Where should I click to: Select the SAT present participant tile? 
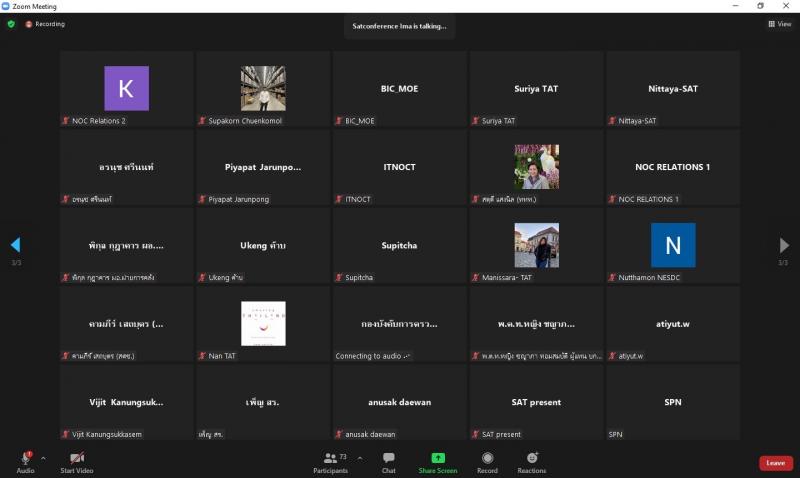536,402
